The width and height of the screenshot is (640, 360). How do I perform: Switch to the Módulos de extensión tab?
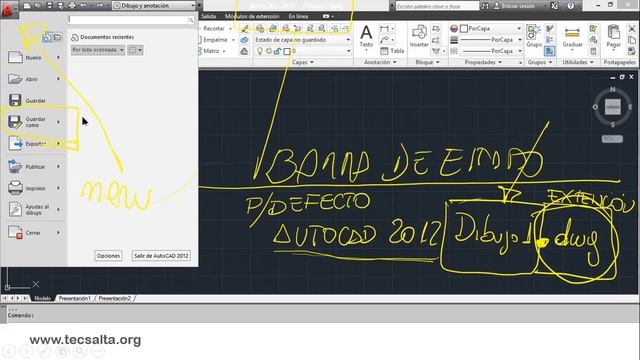pyautogui.click(x=252, y=16)
